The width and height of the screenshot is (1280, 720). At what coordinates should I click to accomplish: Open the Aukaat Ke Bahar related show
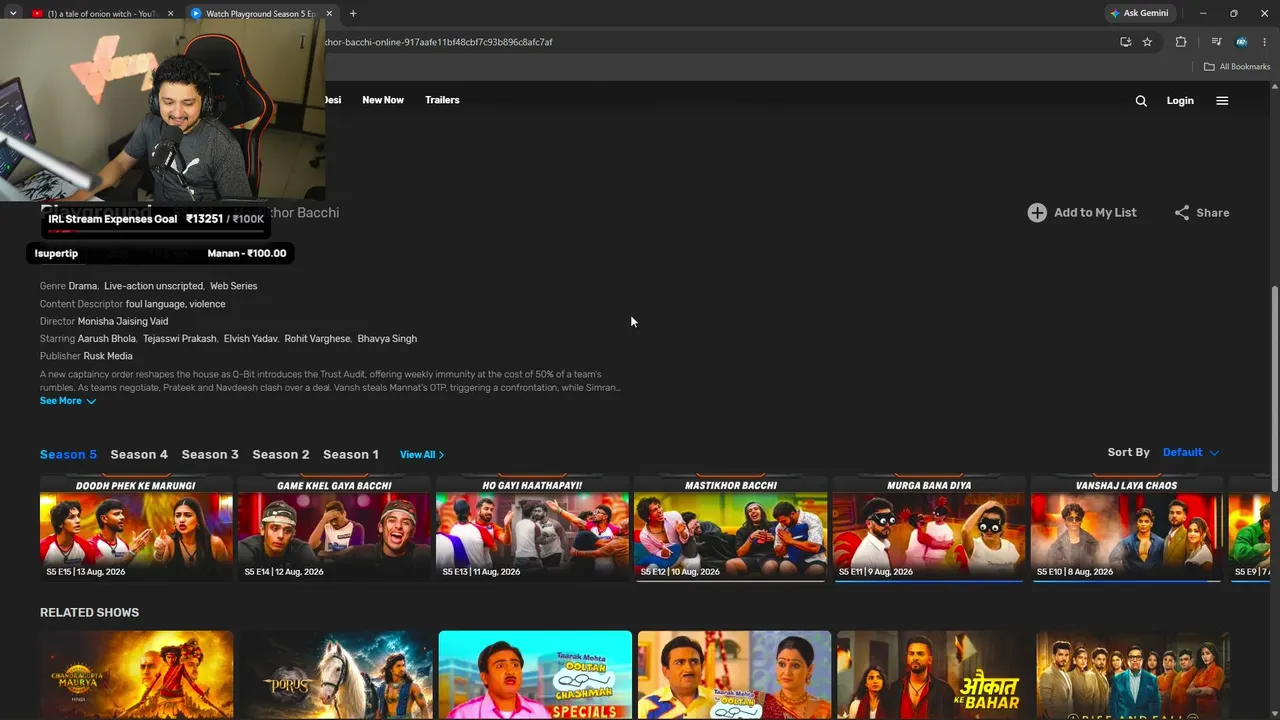[x=933, y=675]
